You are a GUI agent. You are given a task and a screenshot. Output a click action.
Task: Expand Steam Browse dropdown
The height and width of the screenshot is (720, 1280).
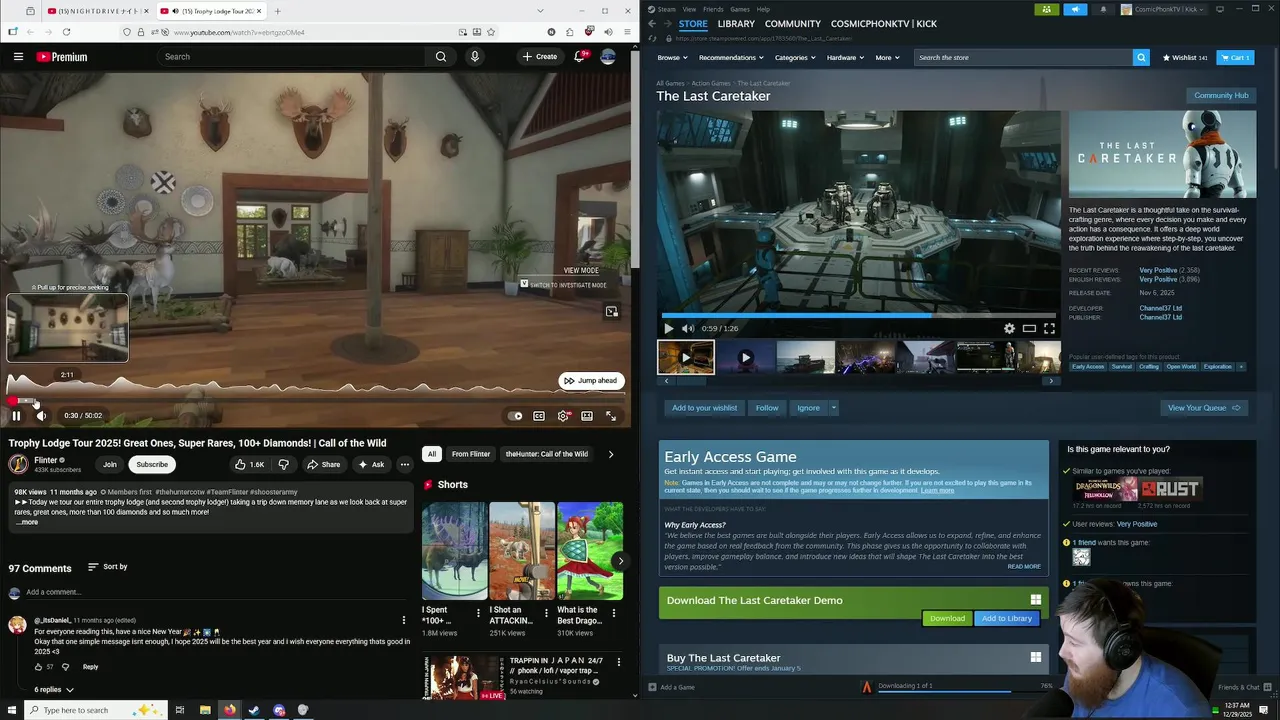point(672,57)
